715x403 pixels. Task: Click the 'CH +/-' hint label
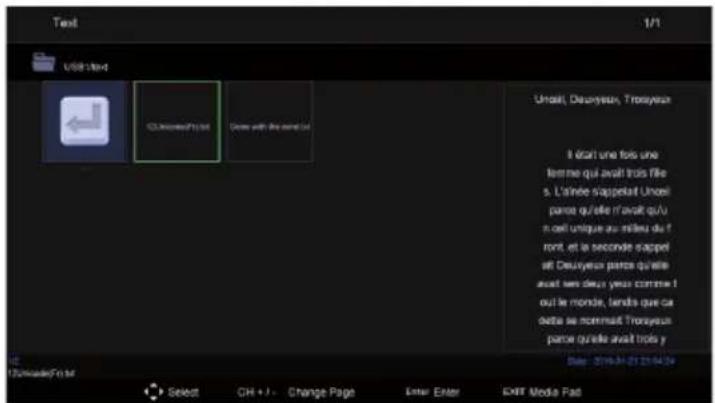257,393
